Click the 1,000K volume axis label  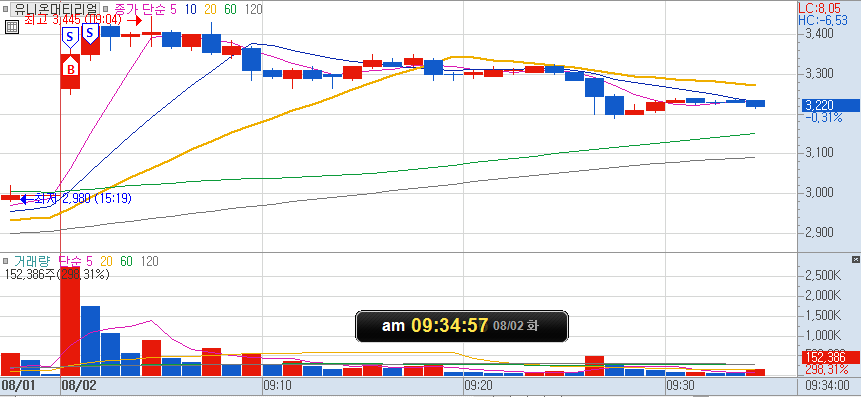pos(822,336)
